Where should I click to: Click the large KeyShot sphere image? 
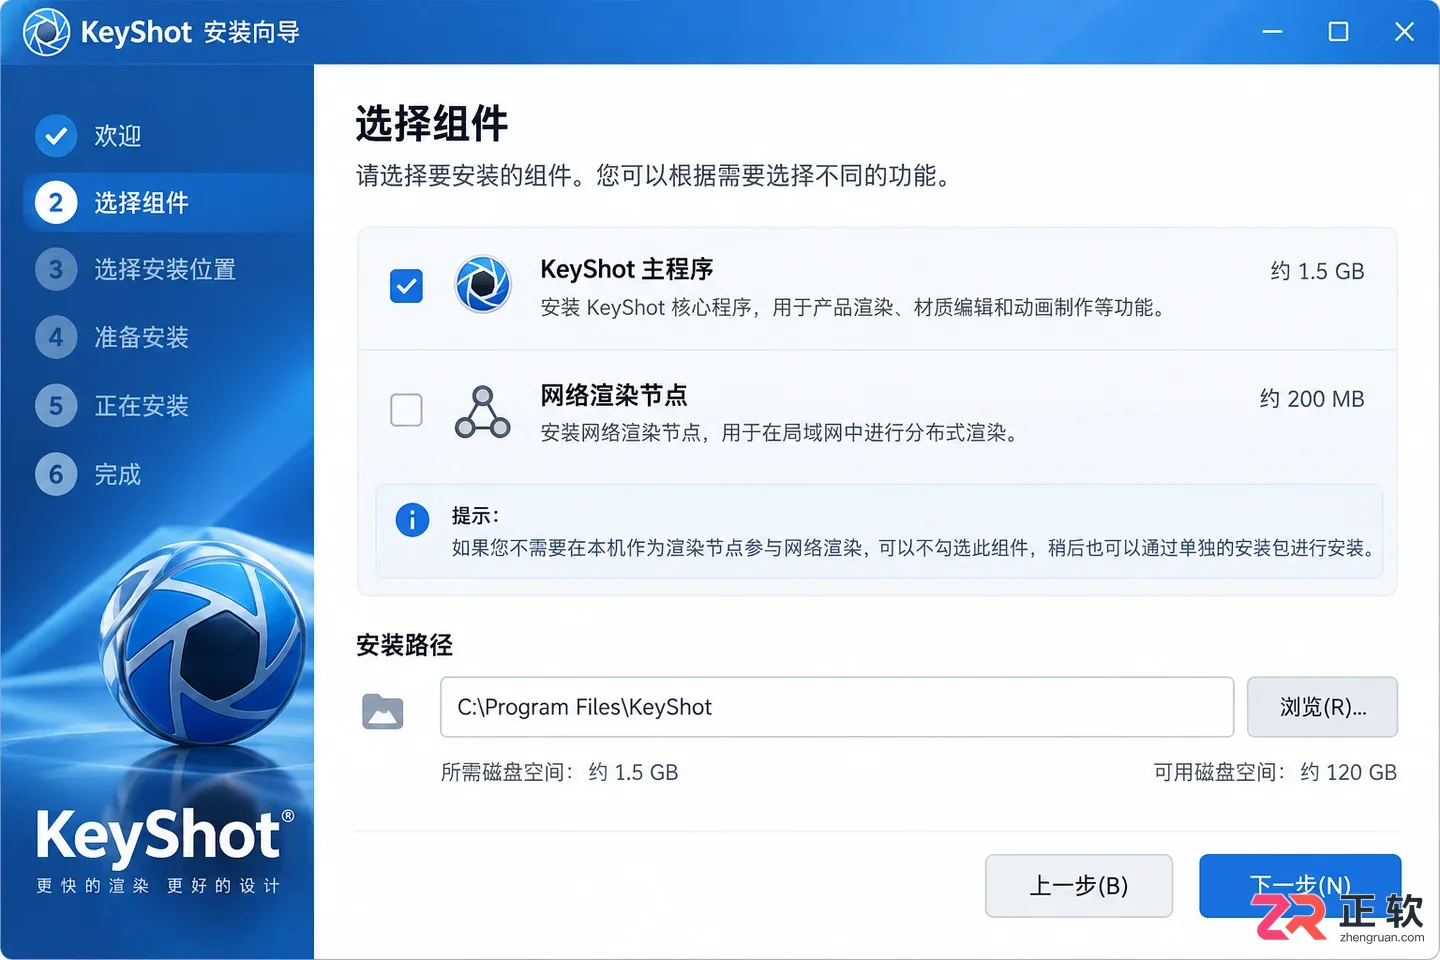(204, 642)
